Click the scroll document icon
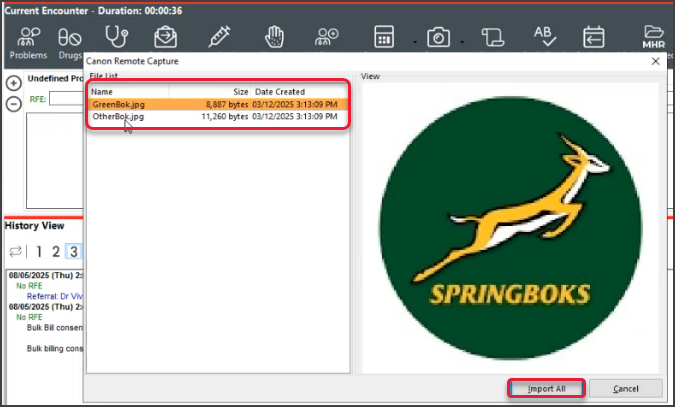Screen dimensions: 675x407 [x=492, y=37]
